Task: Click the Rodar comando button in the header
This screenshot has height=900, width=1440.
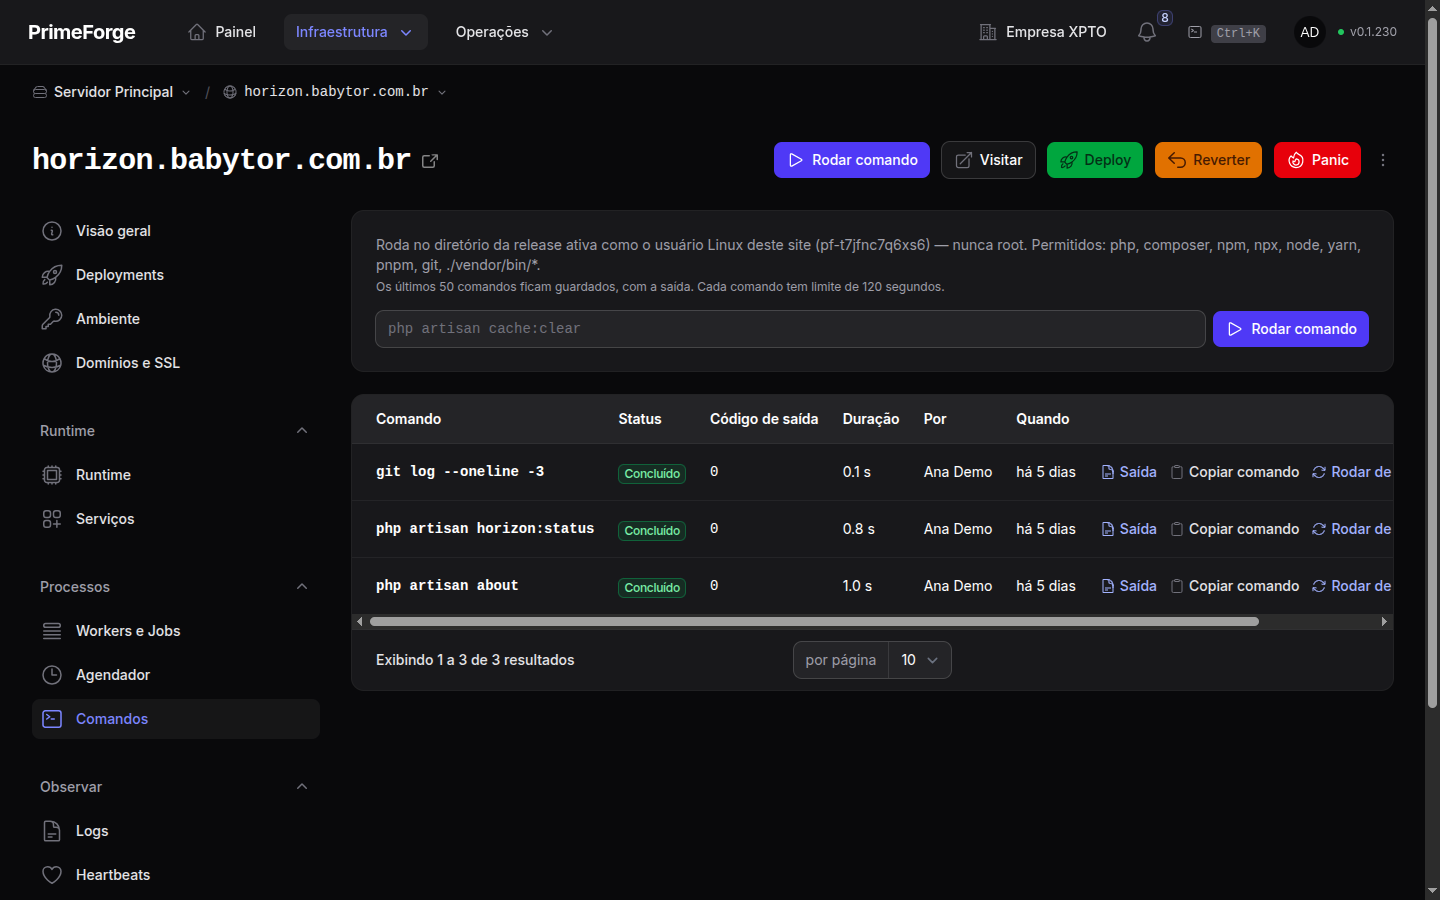Action: tap(852, 160)
